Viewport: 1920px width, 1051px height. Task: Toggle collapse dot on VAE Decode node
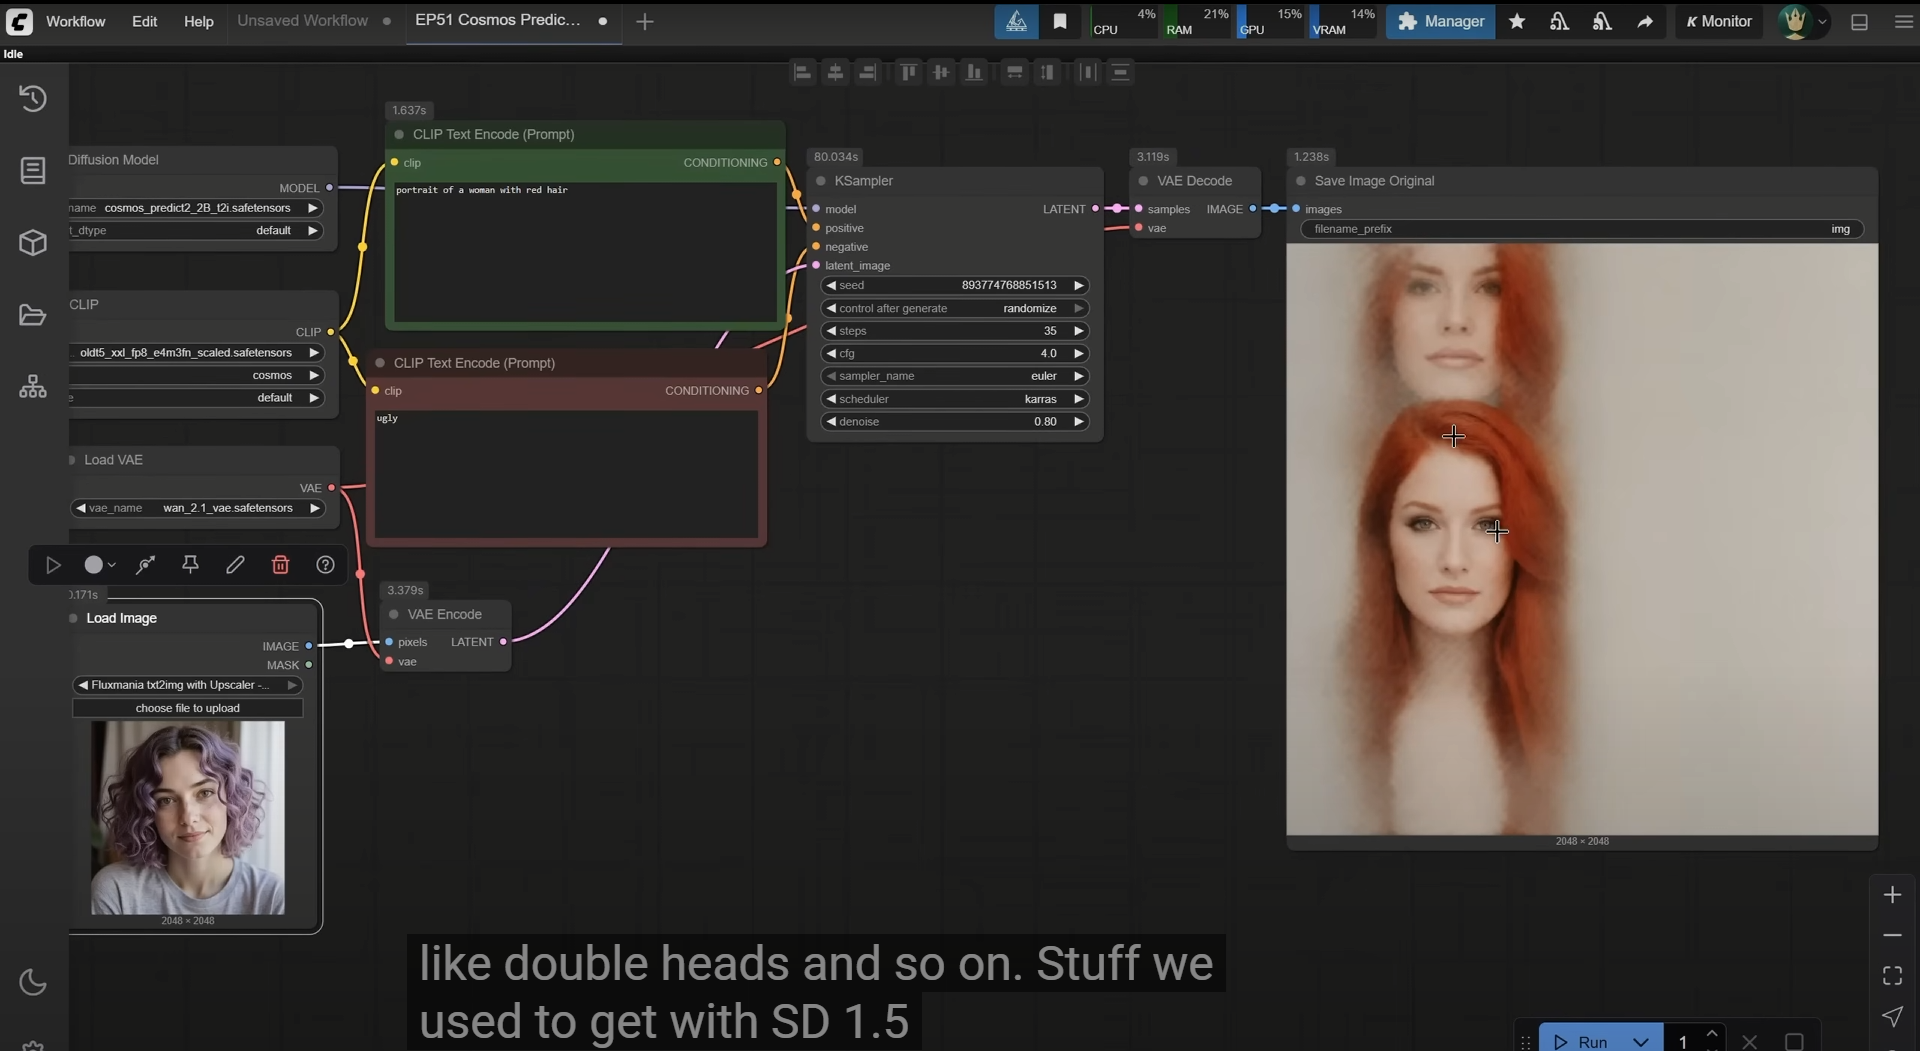point(1143,181)
